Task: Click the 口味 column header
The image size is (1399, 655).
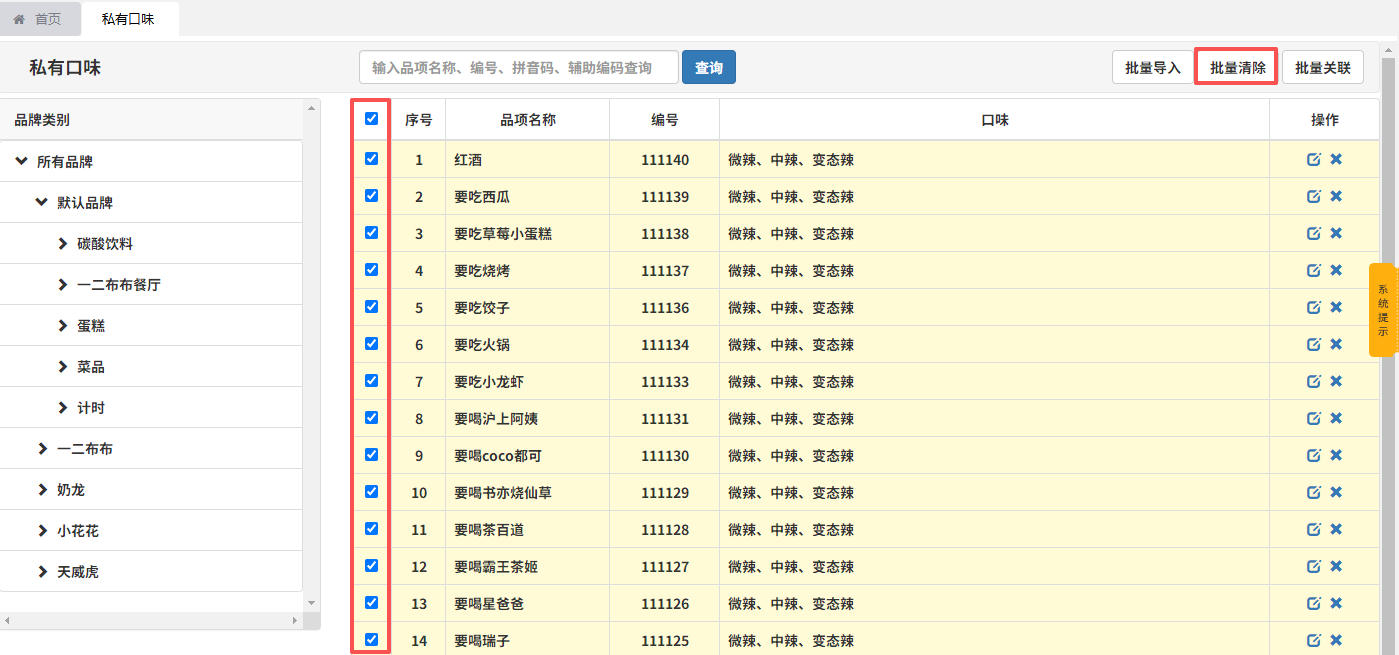Action: pos(995,120)
